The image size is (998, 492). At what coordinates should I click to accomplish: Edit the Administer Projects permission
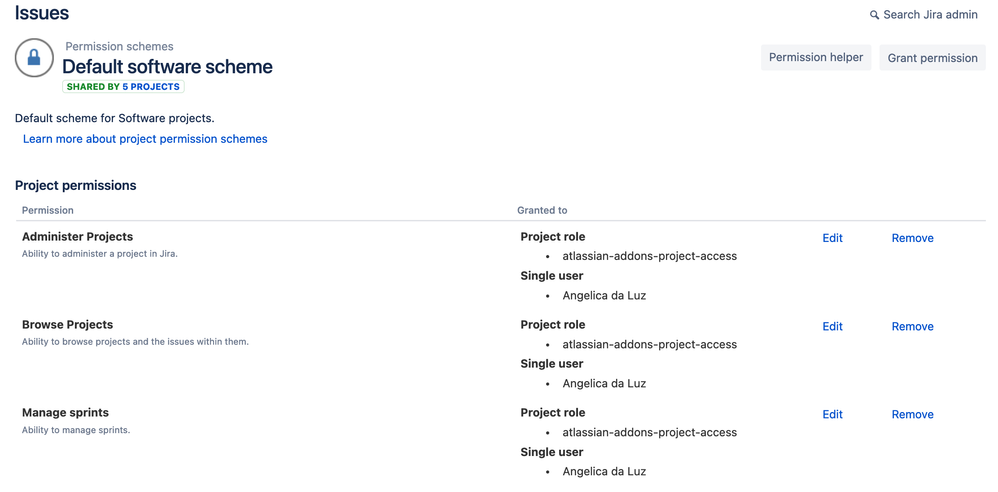(x=832, y=238)
